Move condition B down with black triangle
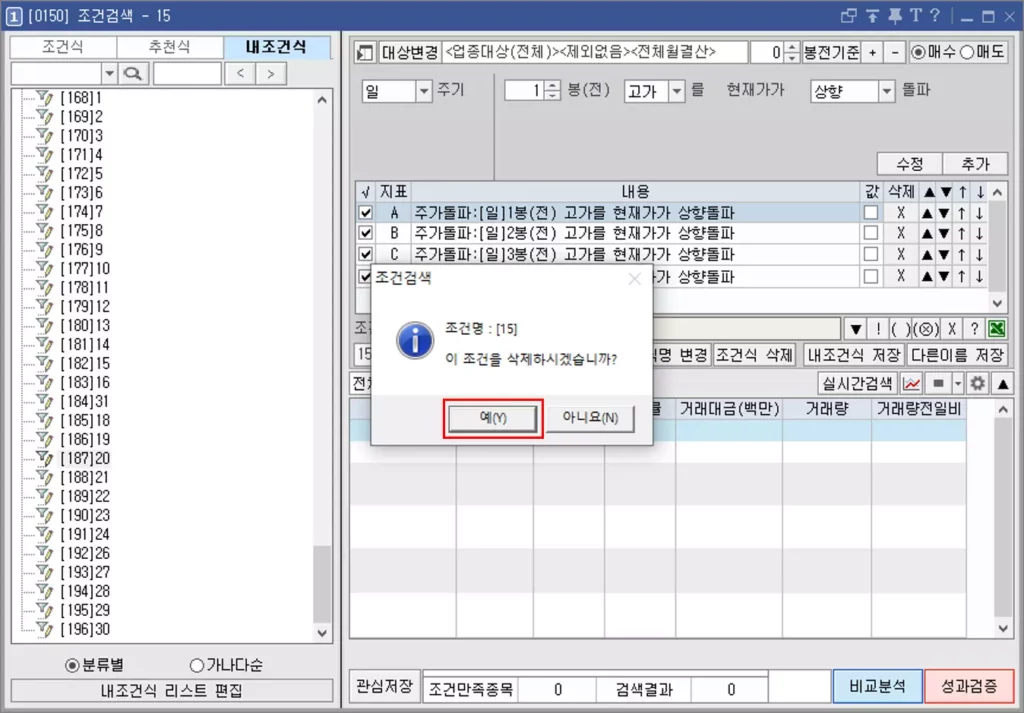This screenshot has width=1024, height=713. 944,234
